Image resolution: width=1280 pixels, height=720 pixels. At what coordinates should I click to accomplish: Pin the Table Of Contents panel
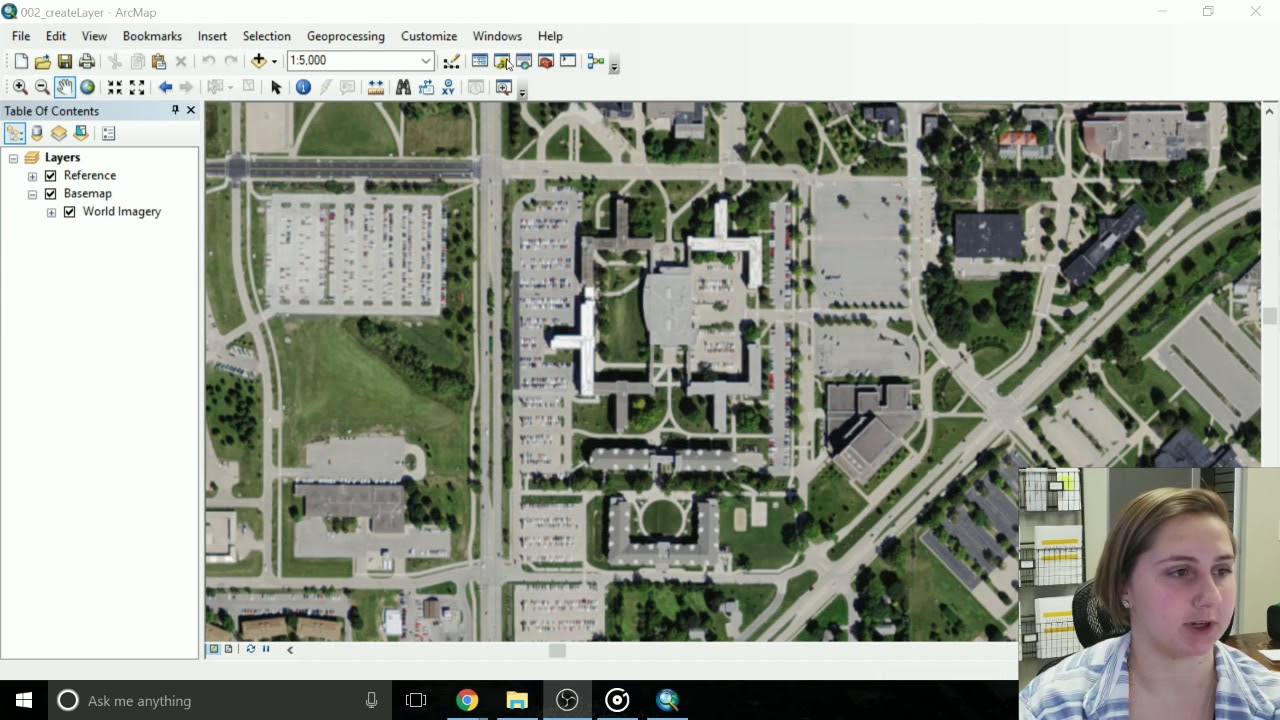pos(175,110)
